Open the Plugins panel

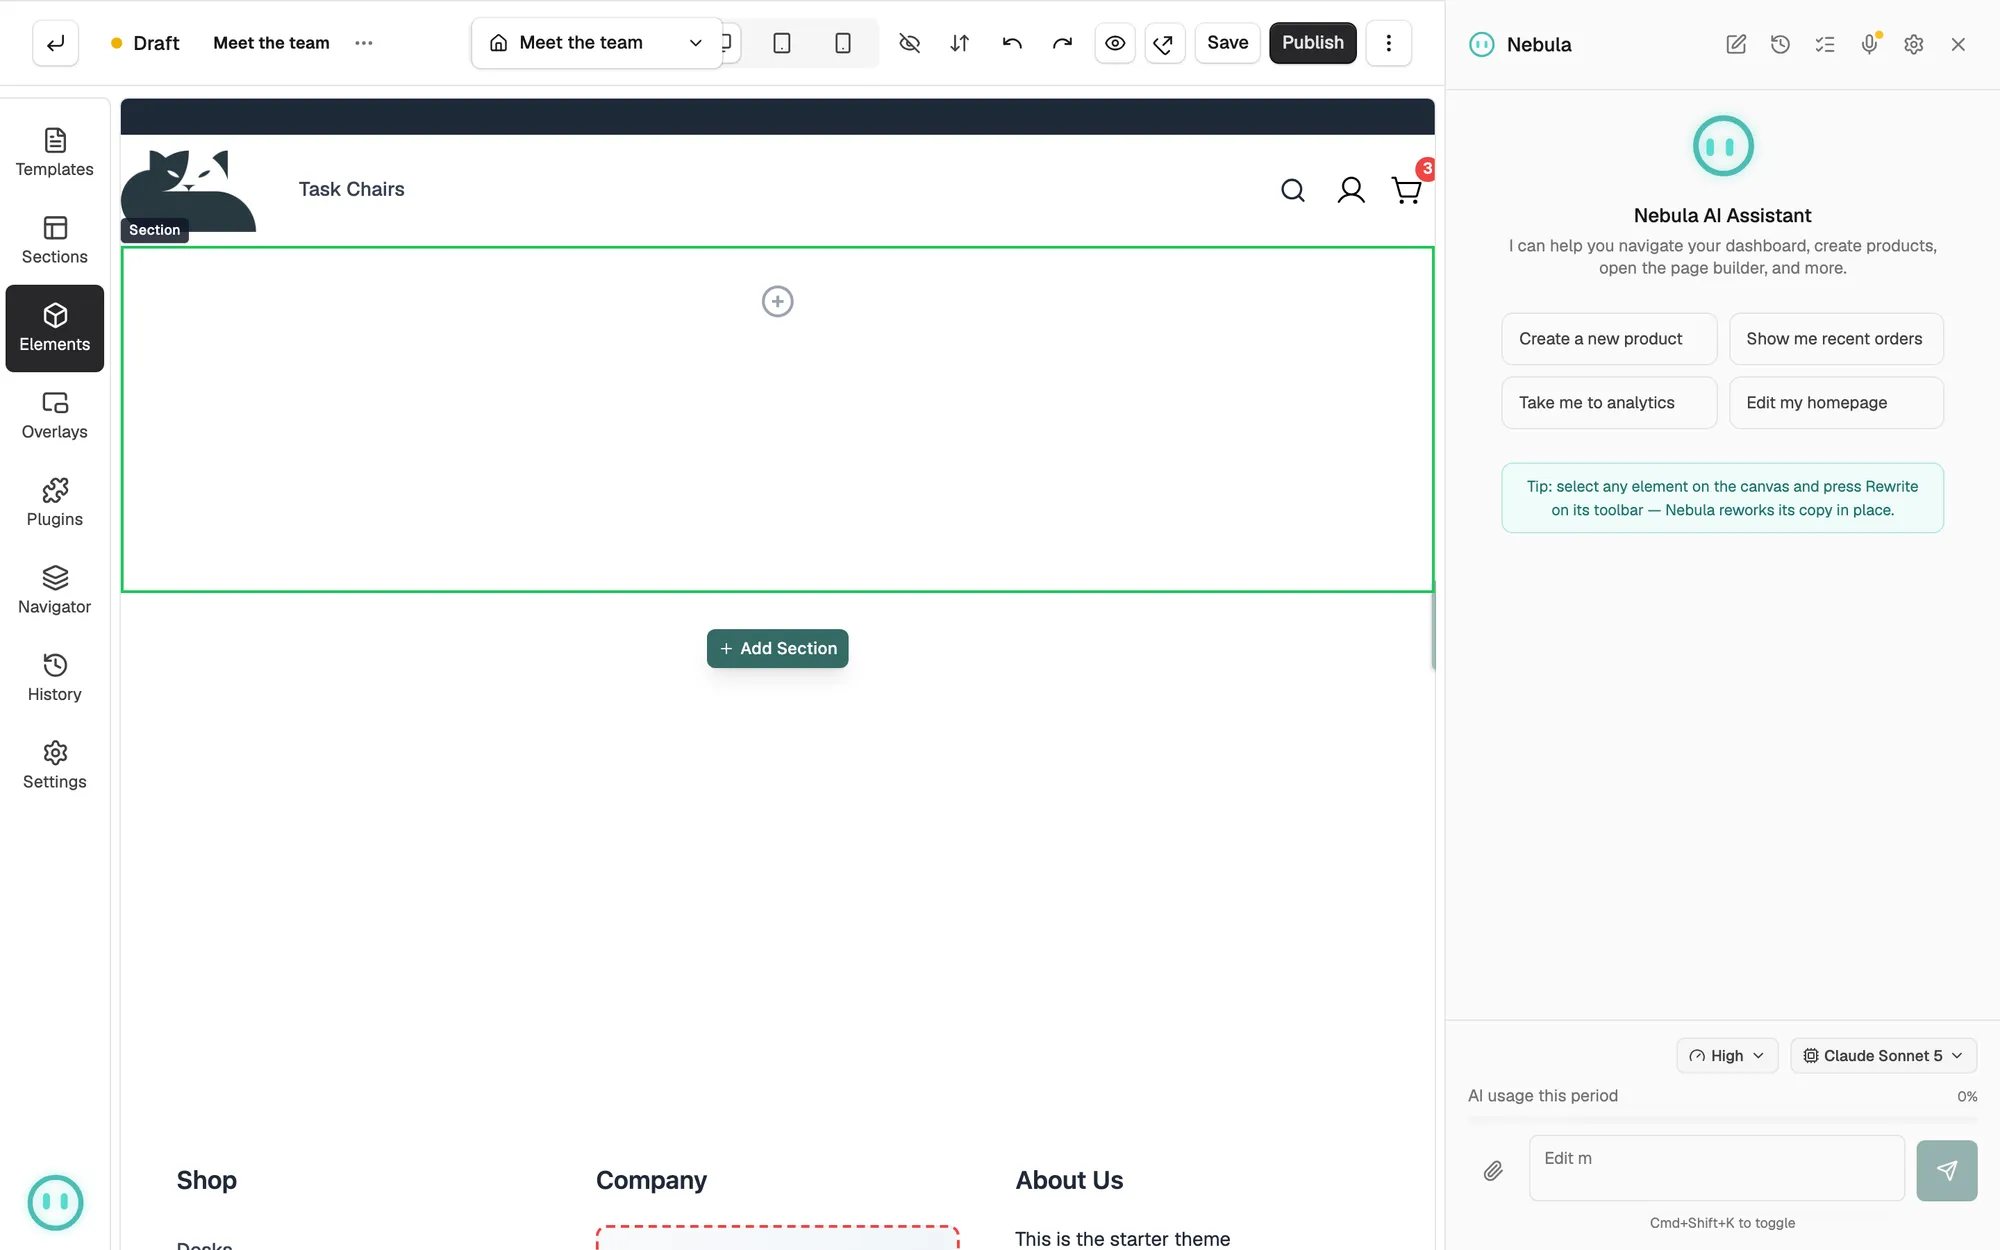pyautogui.click(x=54, y=503)
